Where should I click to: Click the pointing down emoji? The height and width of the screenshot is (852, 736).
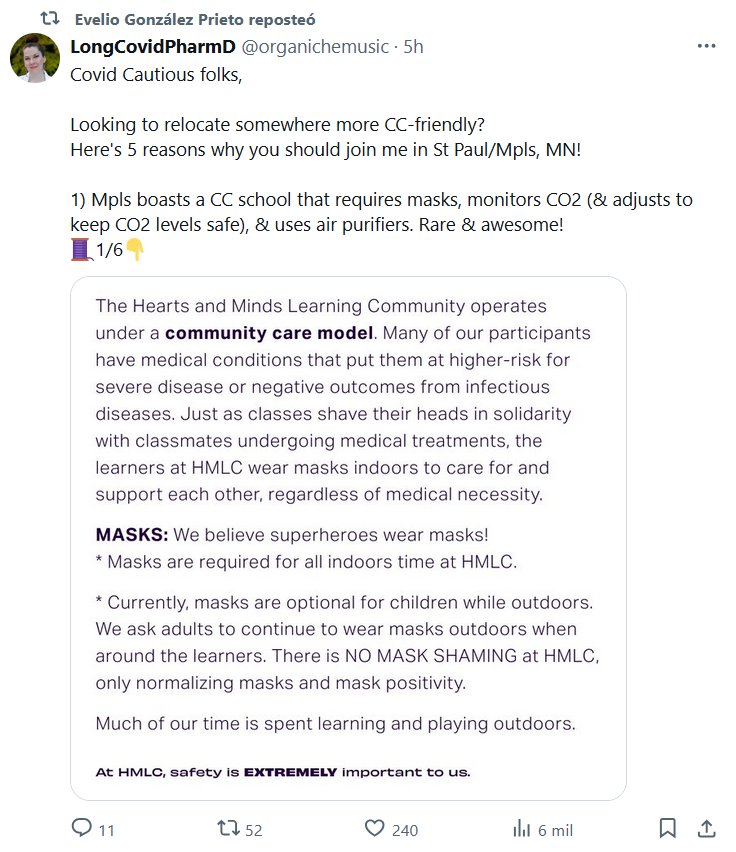tap(135, 251)
